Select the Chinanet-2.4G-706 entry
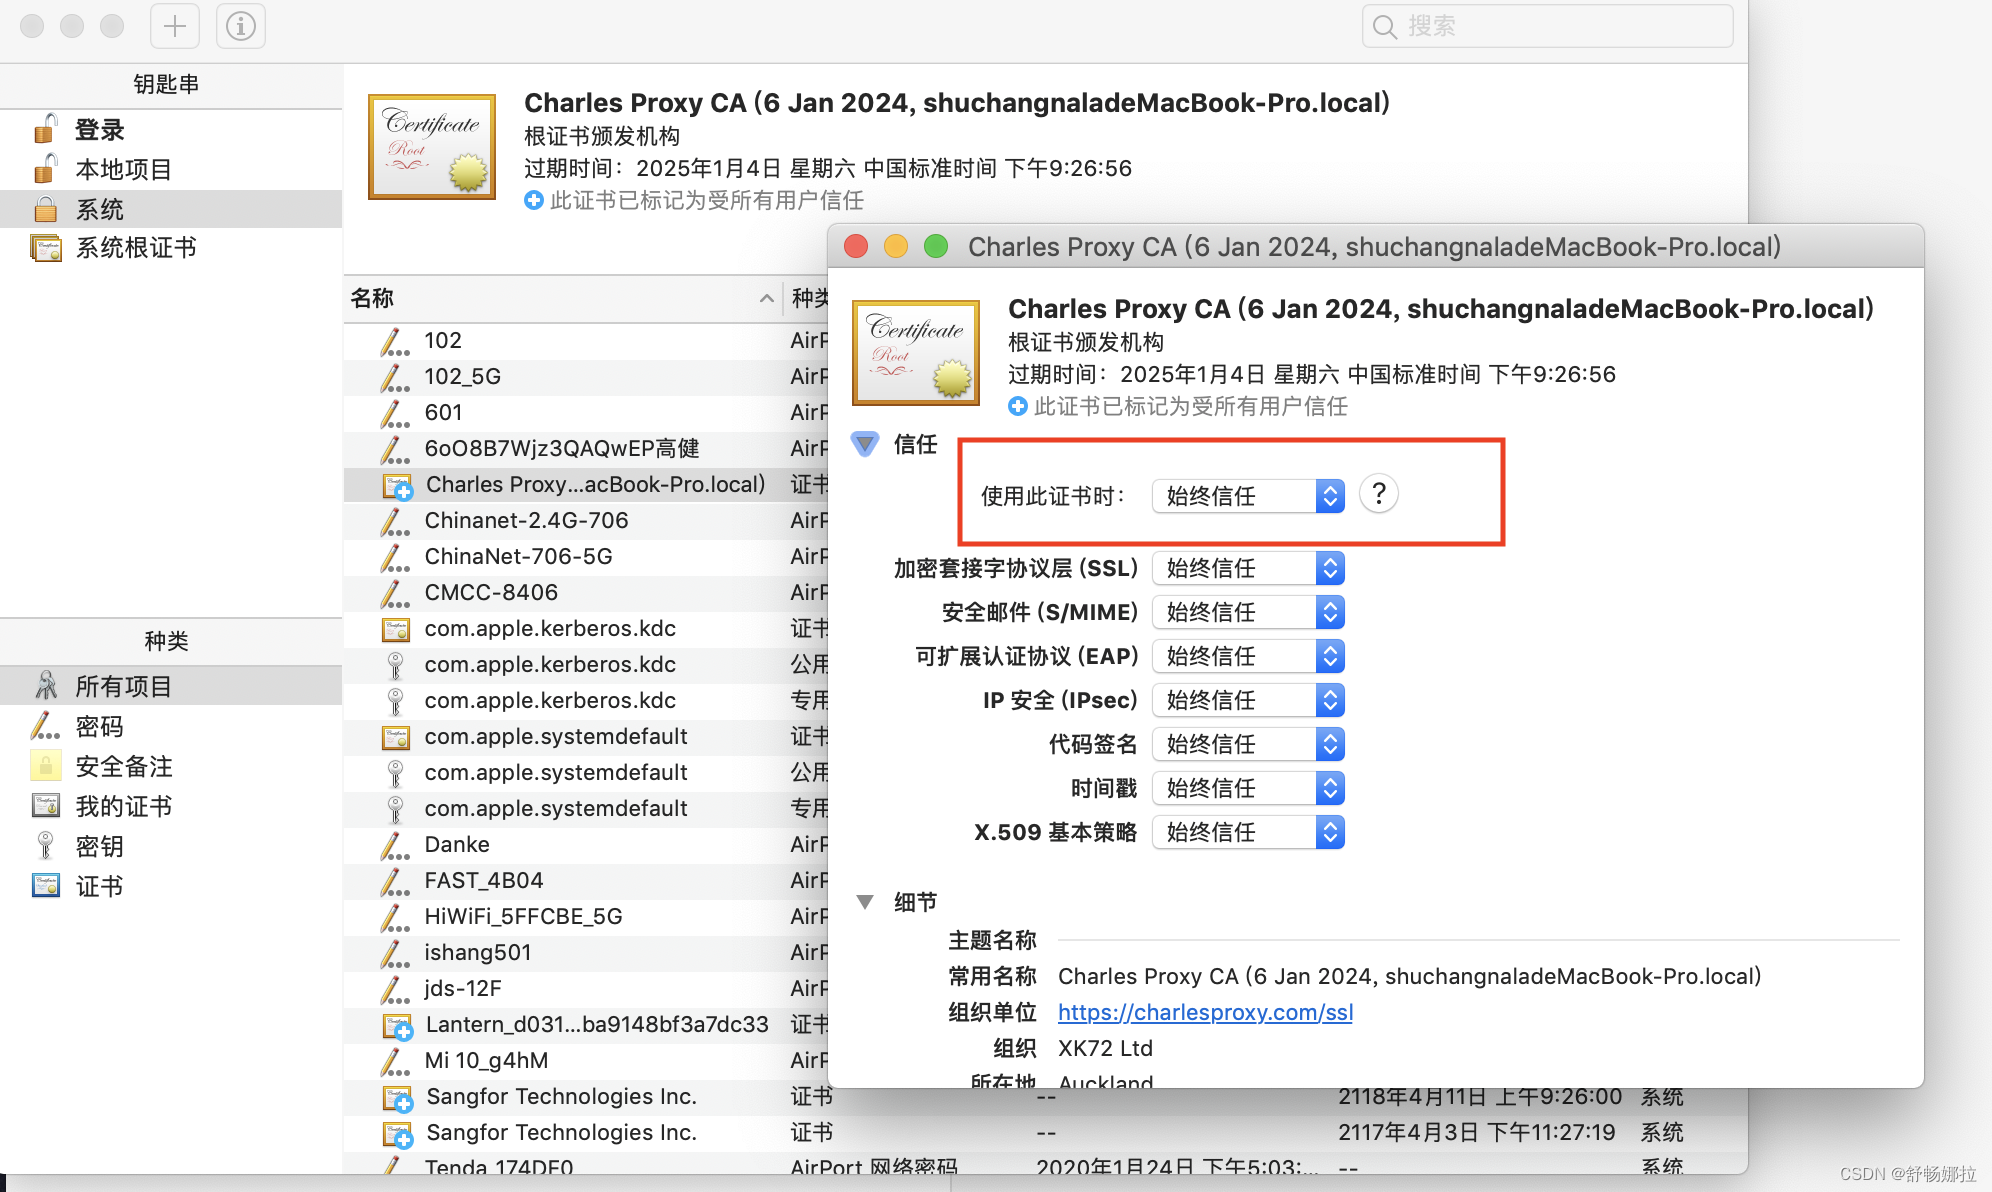 [585, 520]
